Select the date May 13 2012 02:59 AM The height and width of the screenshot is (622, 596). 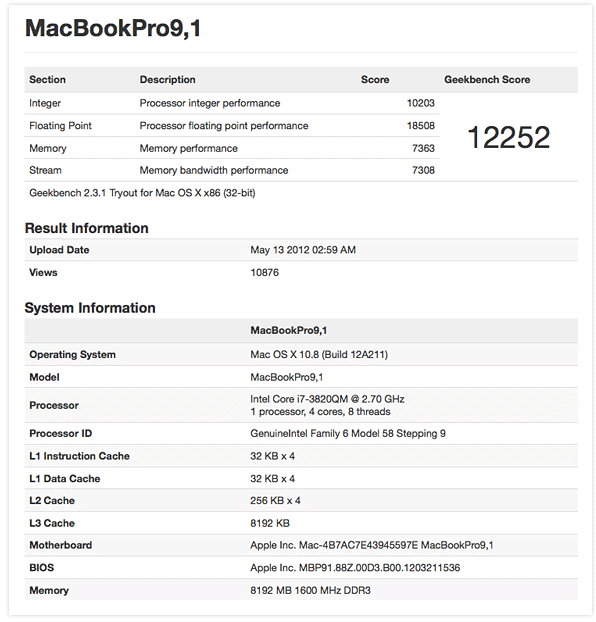[x=303, y=250]
